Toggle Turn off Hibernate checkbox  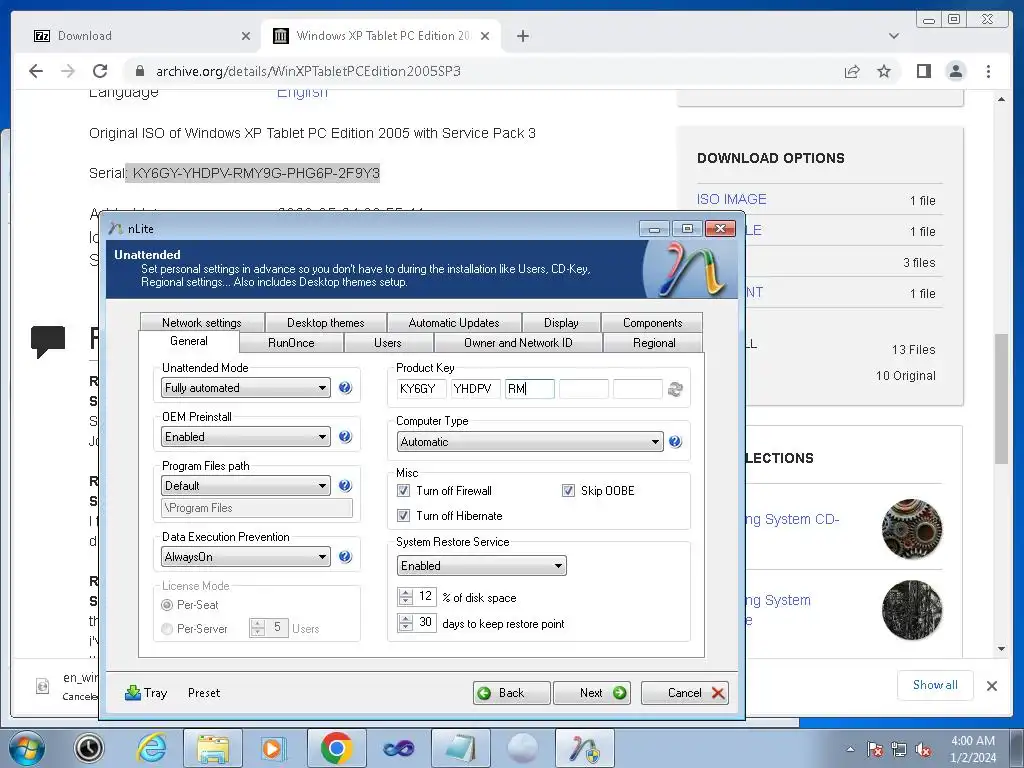[x=404, y=516]
